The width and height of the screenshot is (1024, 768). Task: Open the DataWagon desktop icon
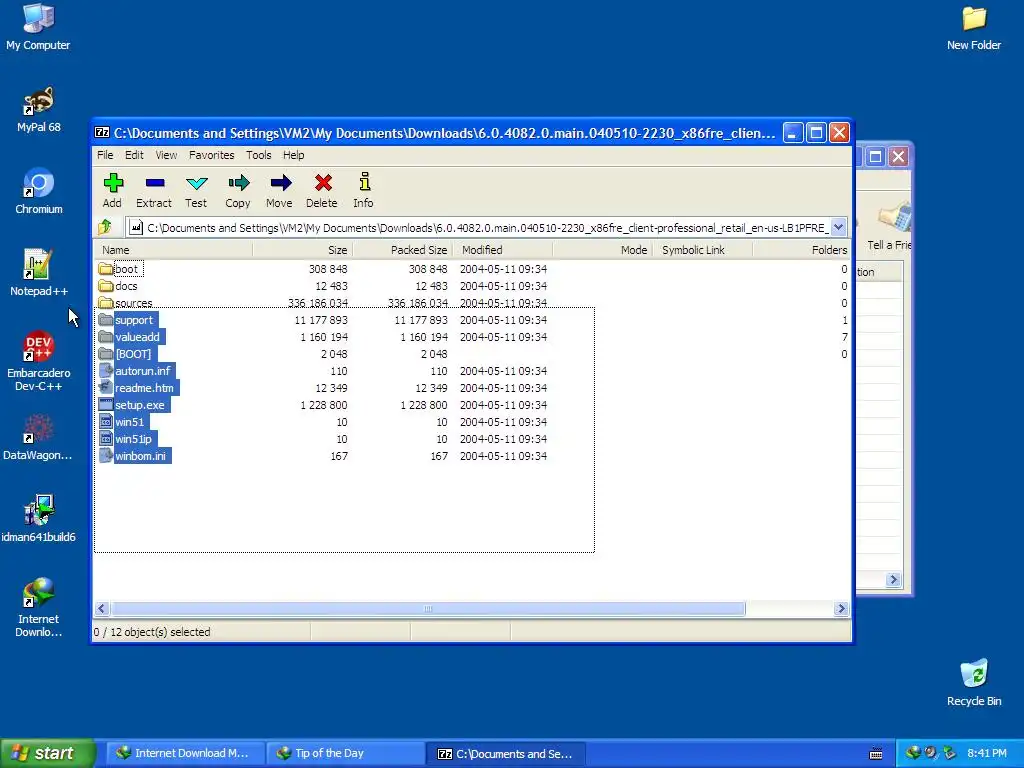[x=39, y=437]
